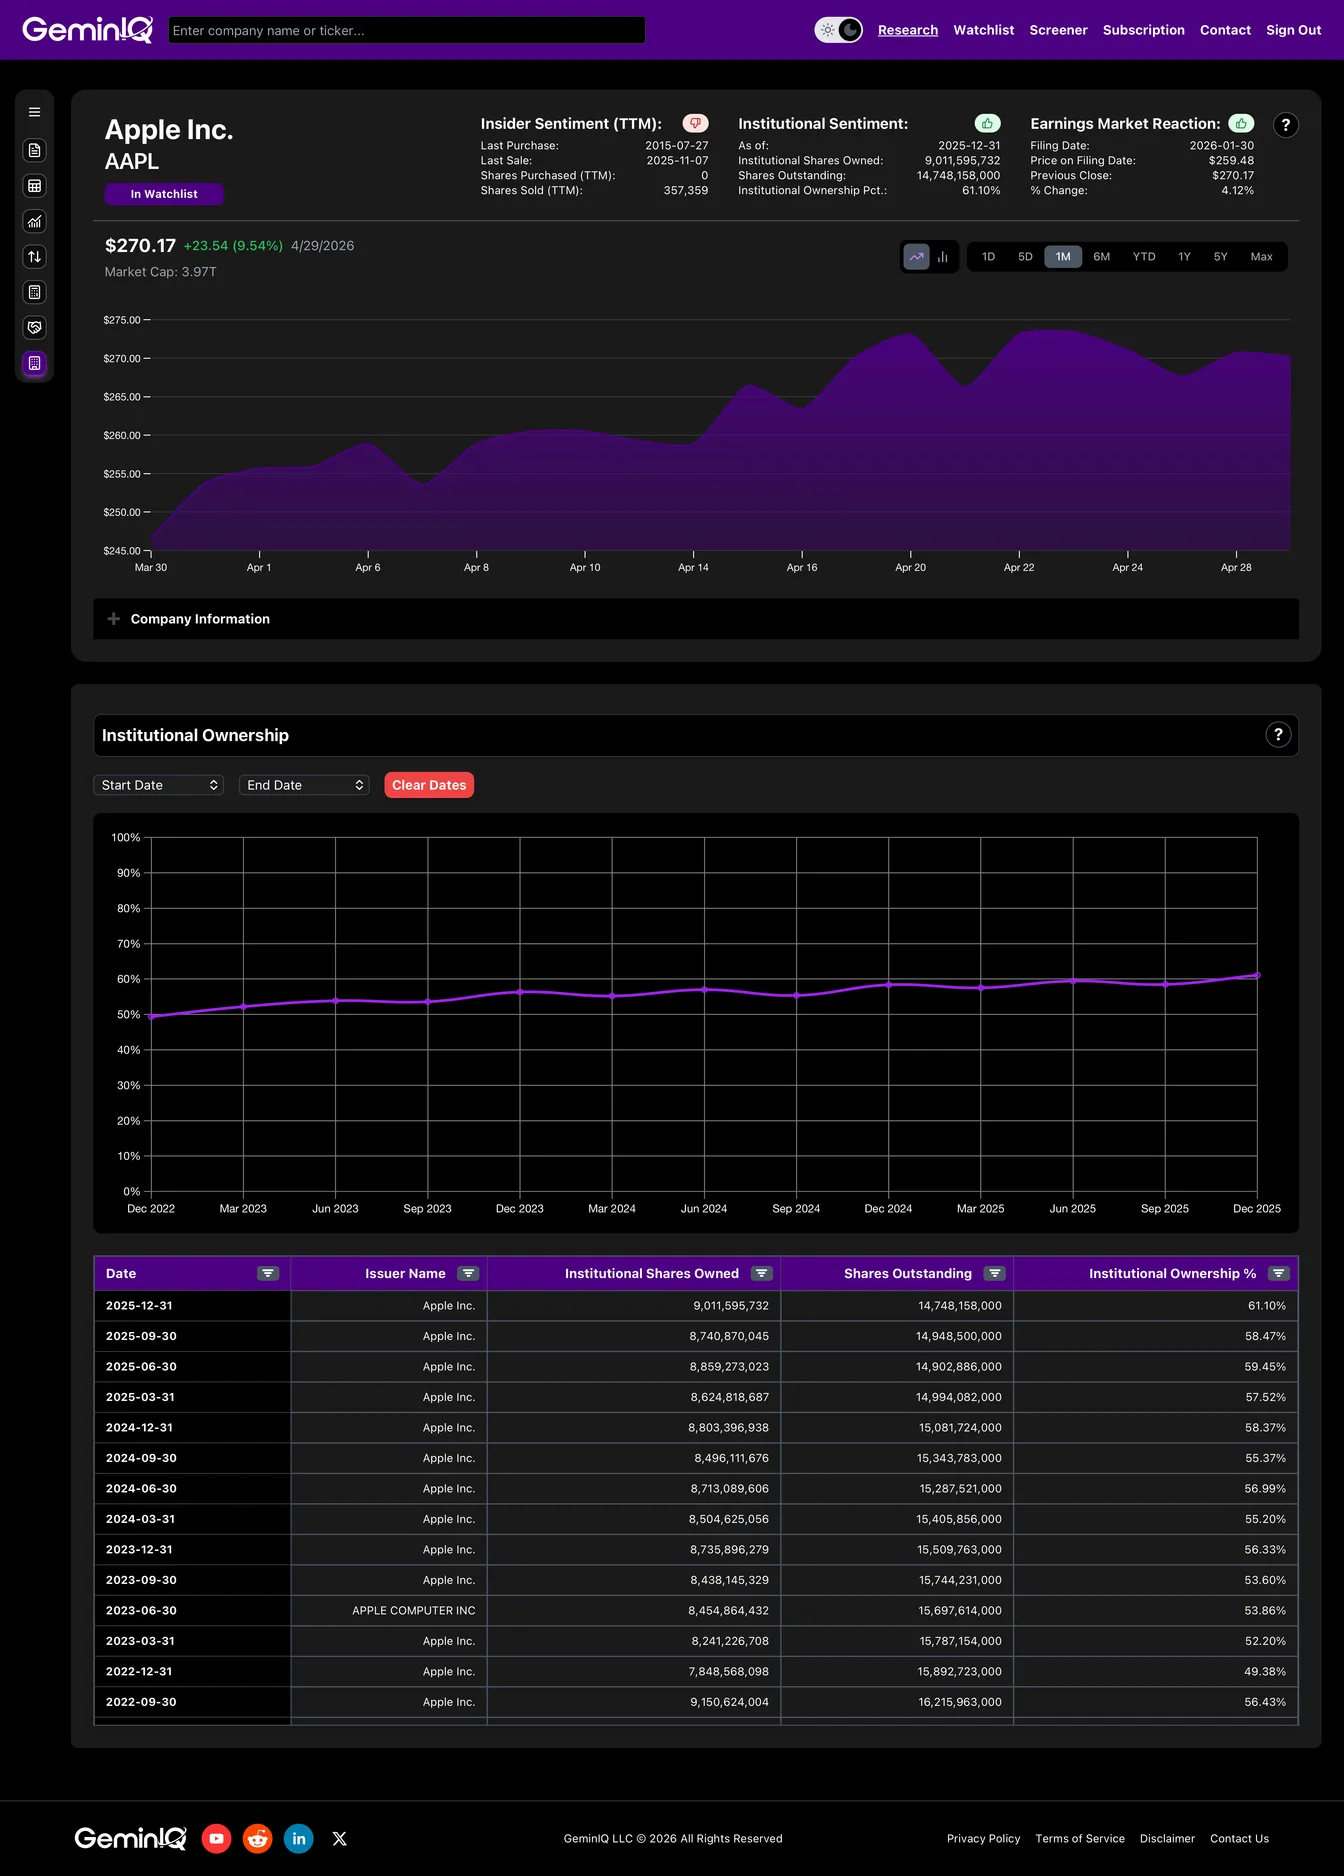Viewport: 1344px width, 1876px height.
Task: Open the table grid sidebar icon
Action: coord(34,186)
